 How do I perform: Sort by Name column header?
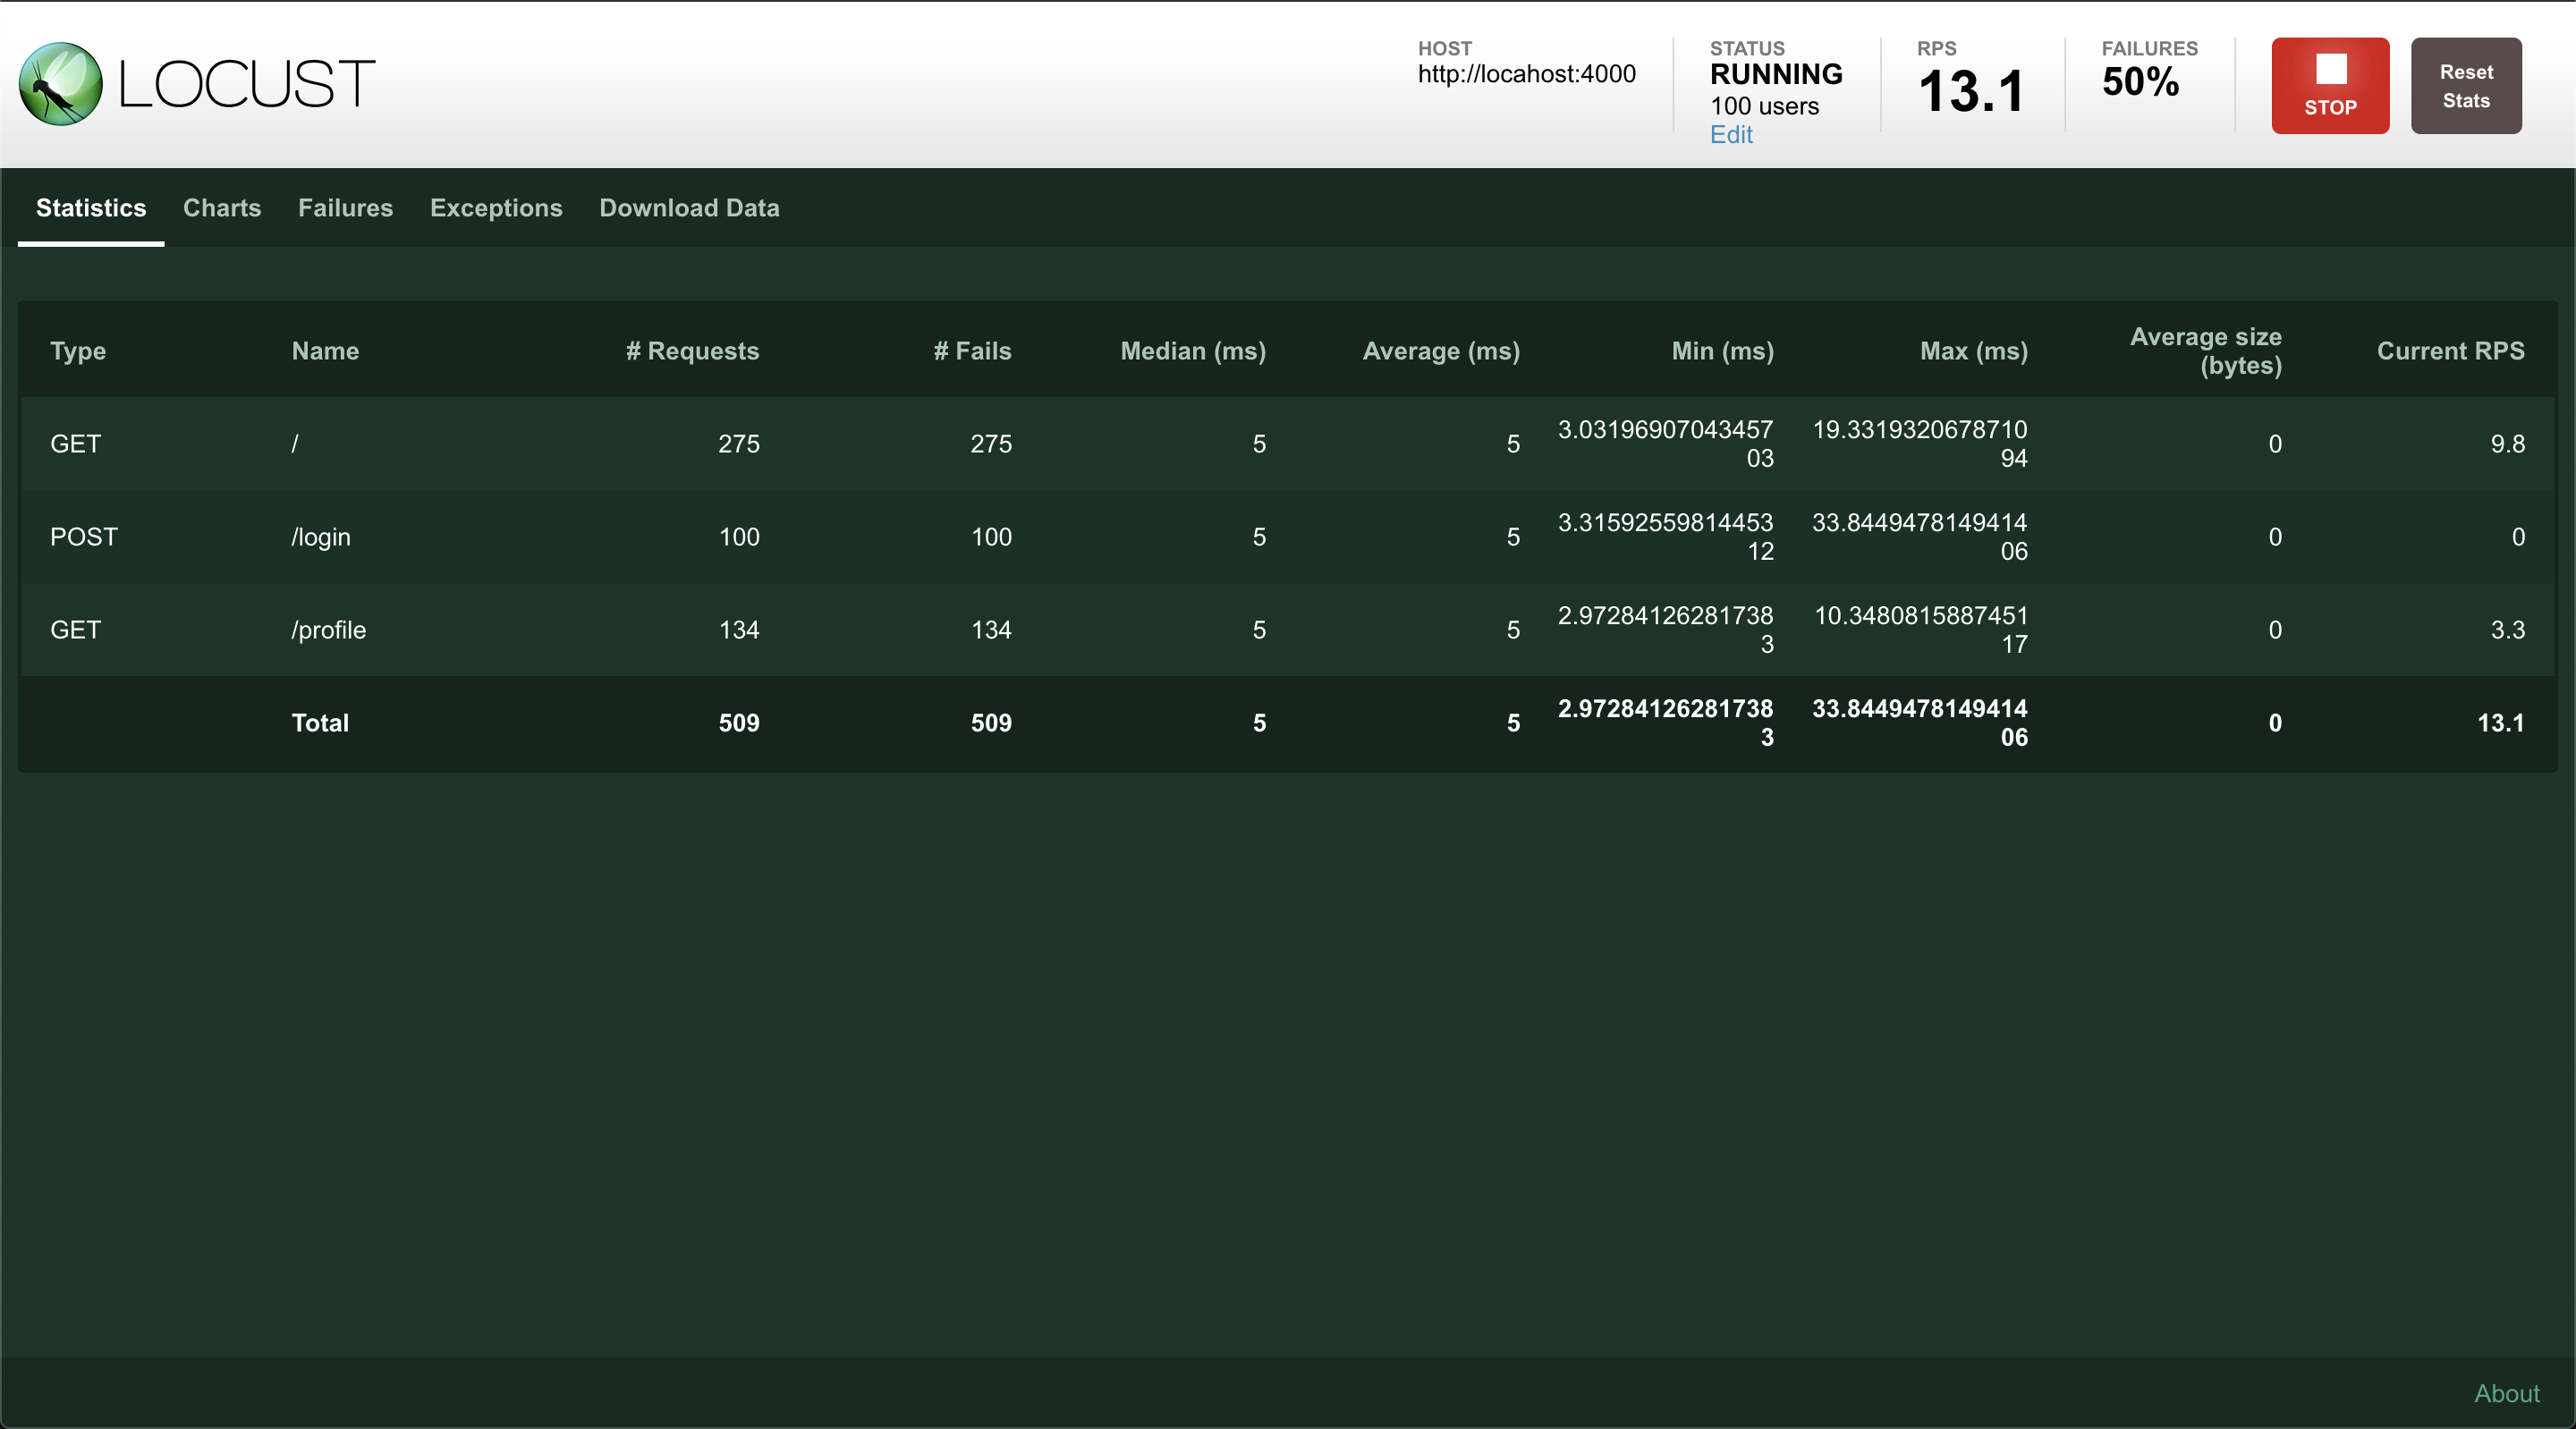[325, 351]
